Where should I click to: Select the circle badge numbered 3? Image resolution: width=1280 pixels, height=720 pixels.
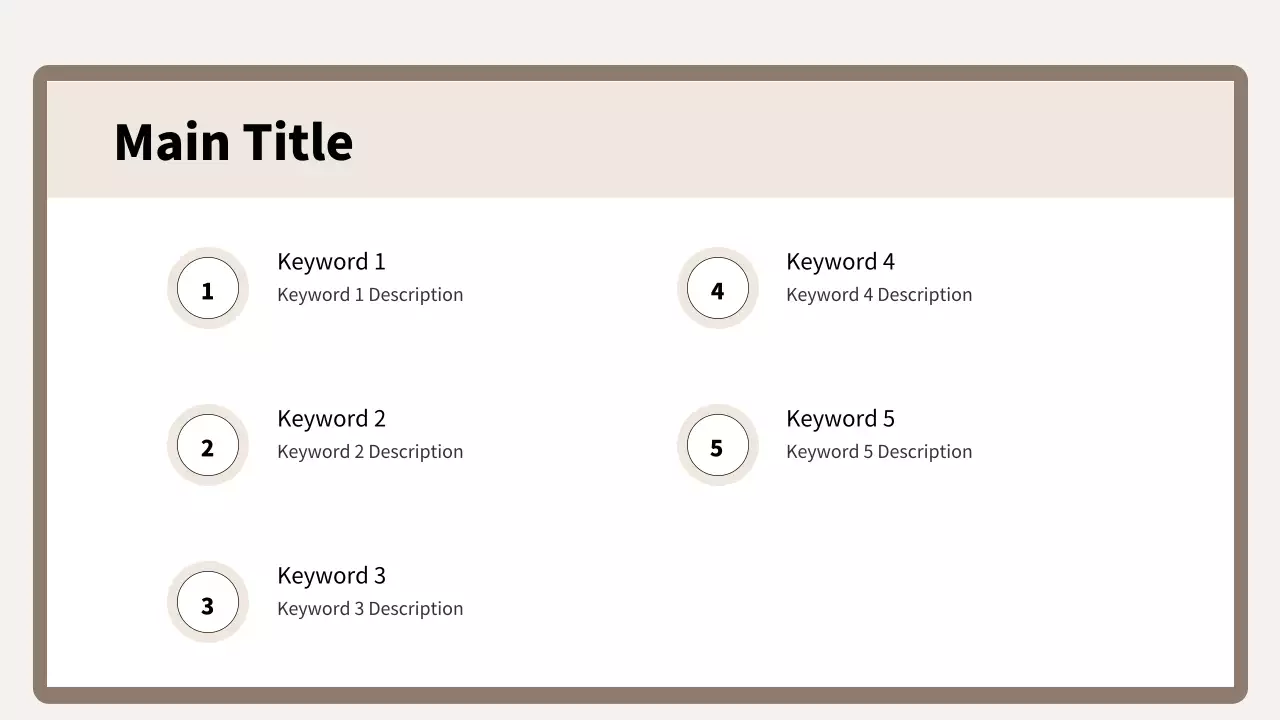[x=208, y=603]
